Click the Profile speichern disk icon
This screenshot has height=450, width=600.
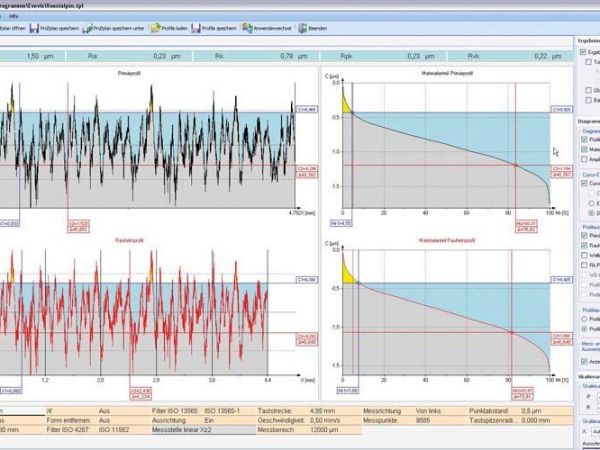tap(196, 28)
